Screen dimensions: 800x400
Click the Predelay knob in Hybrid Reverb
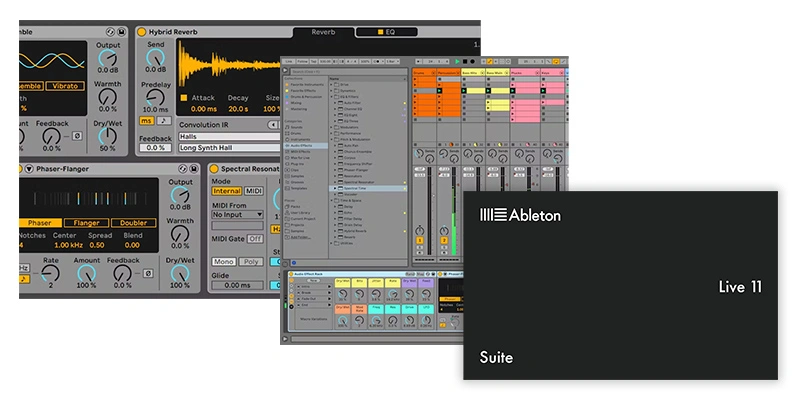click(155, 97)
